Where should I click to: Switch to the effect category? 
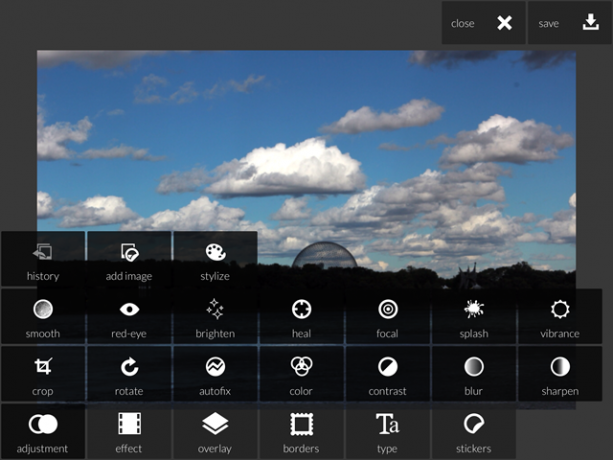[x=129, y=431]
